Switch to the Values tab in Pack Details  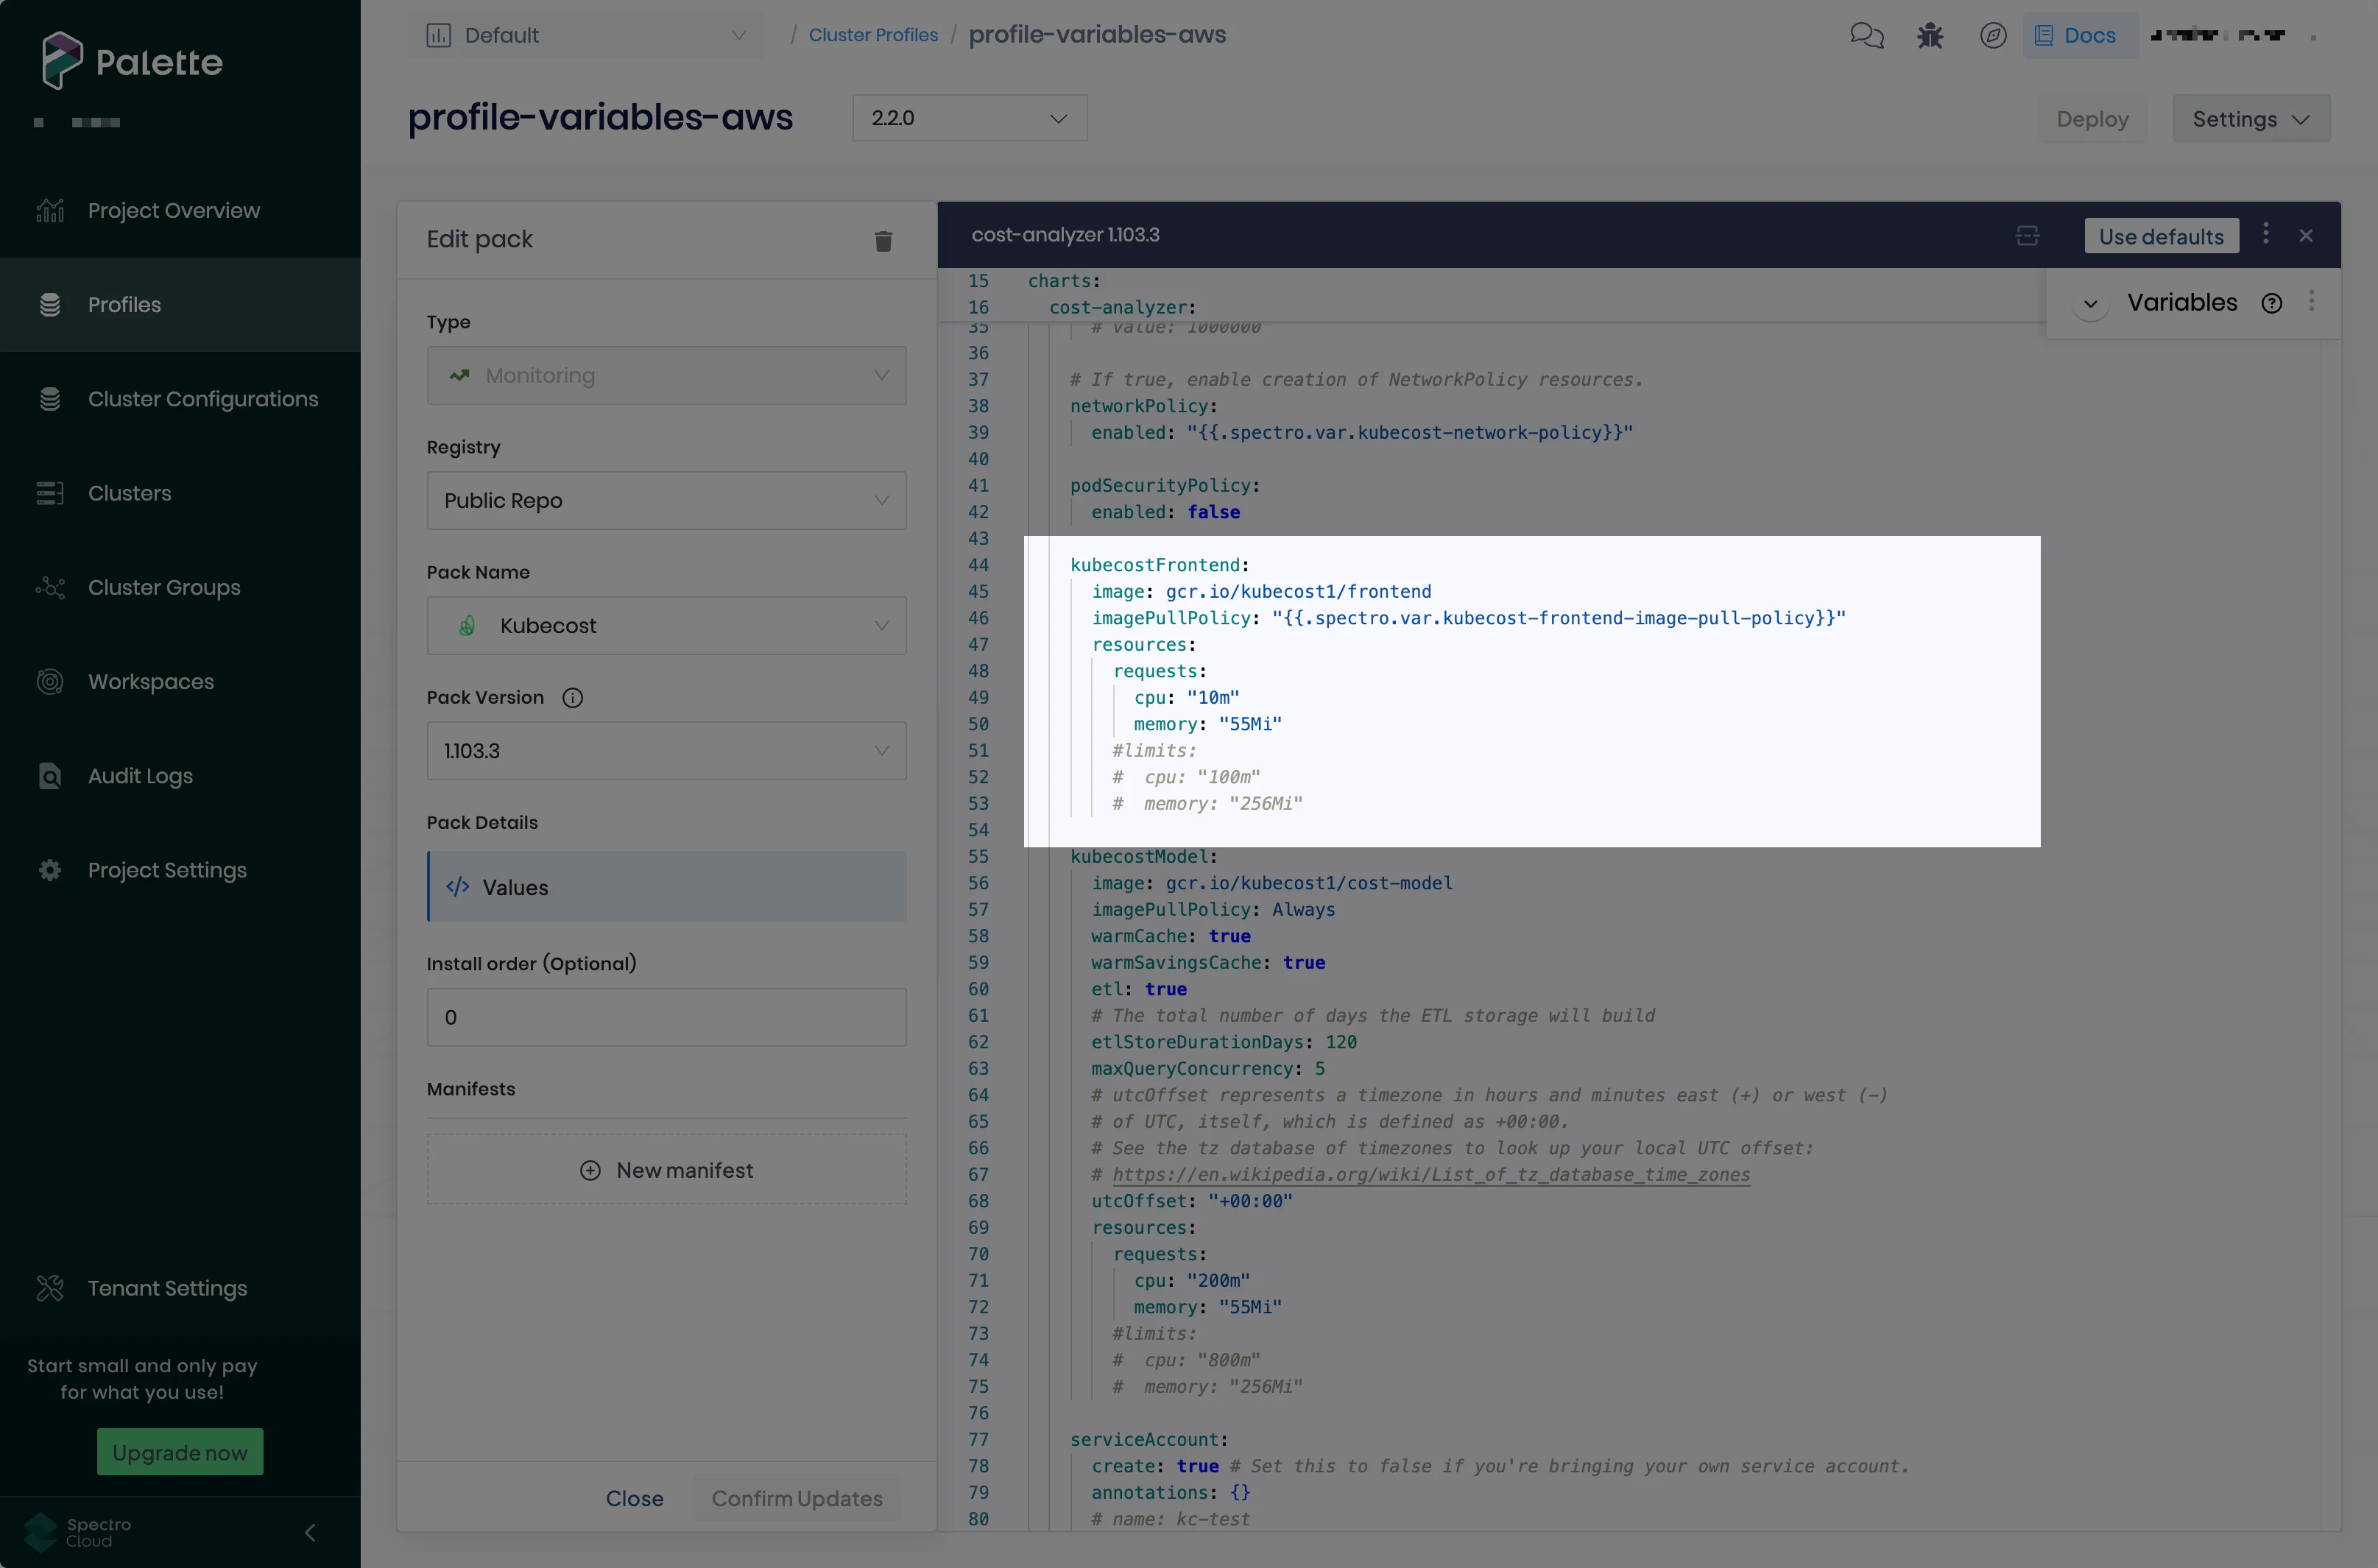pyautogui.click(x=665, y=887)
